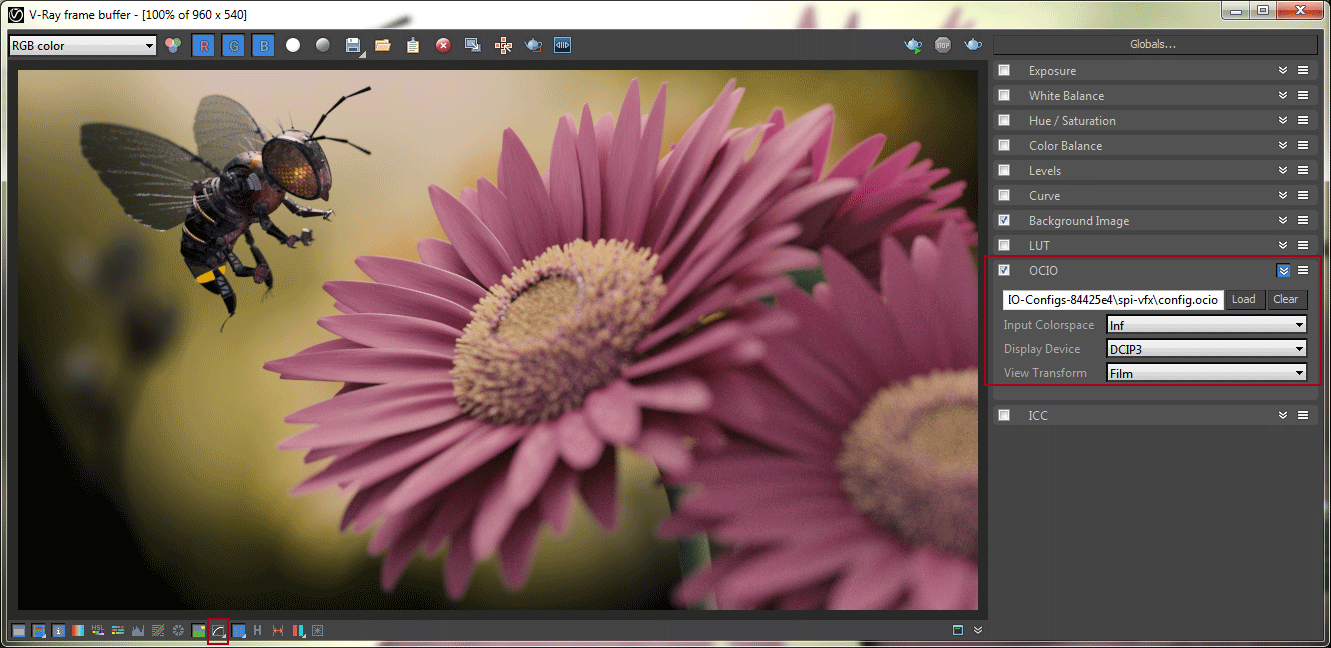Click the orange horizontal arrows icon
The height and width of the screenshot is (648, 1331).
point(278,631)
